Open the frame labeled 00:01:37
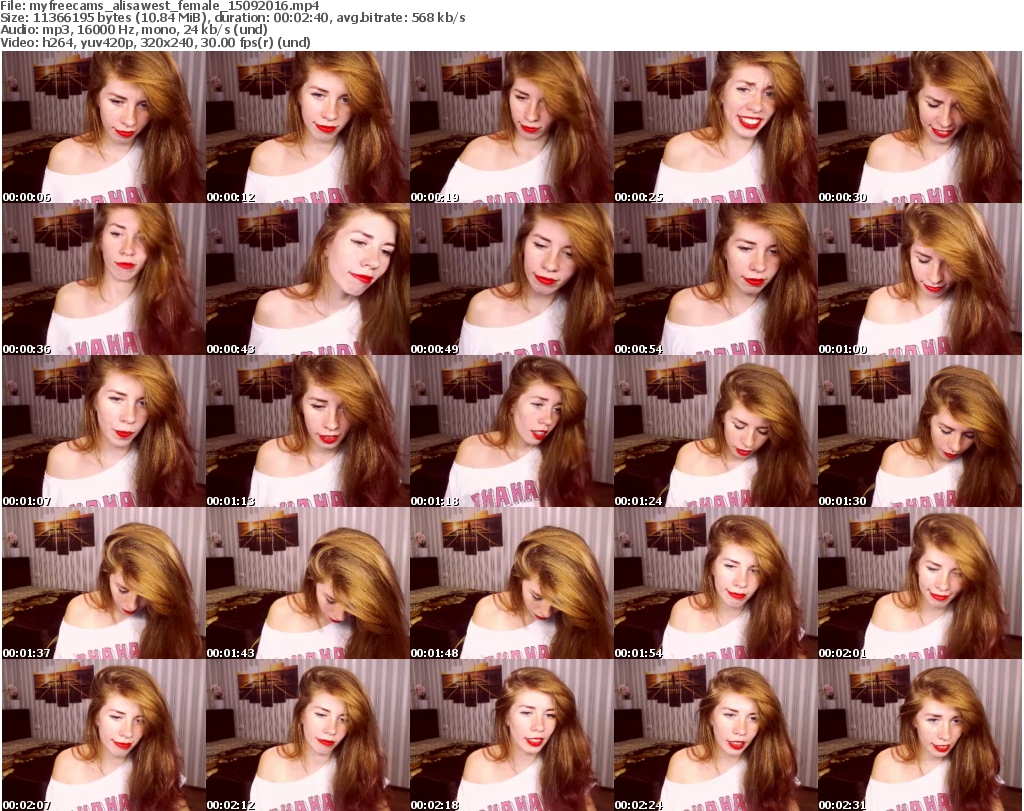Screen dimensions: 1024x811 tap(103, 583)
